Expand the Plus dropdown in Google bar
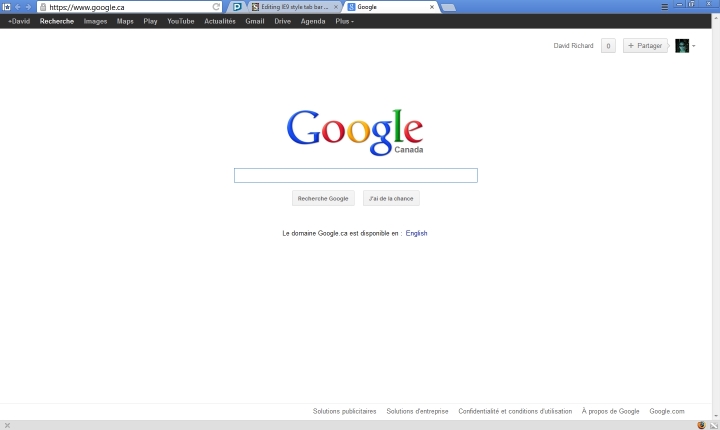This screenshot has height=430, width=720. [x=344, y=21]
